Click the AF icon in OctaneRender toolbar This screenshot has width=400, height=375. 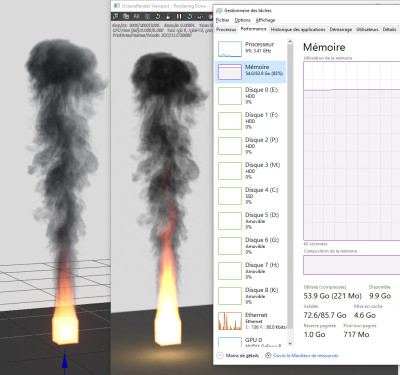tap(200, 16)
